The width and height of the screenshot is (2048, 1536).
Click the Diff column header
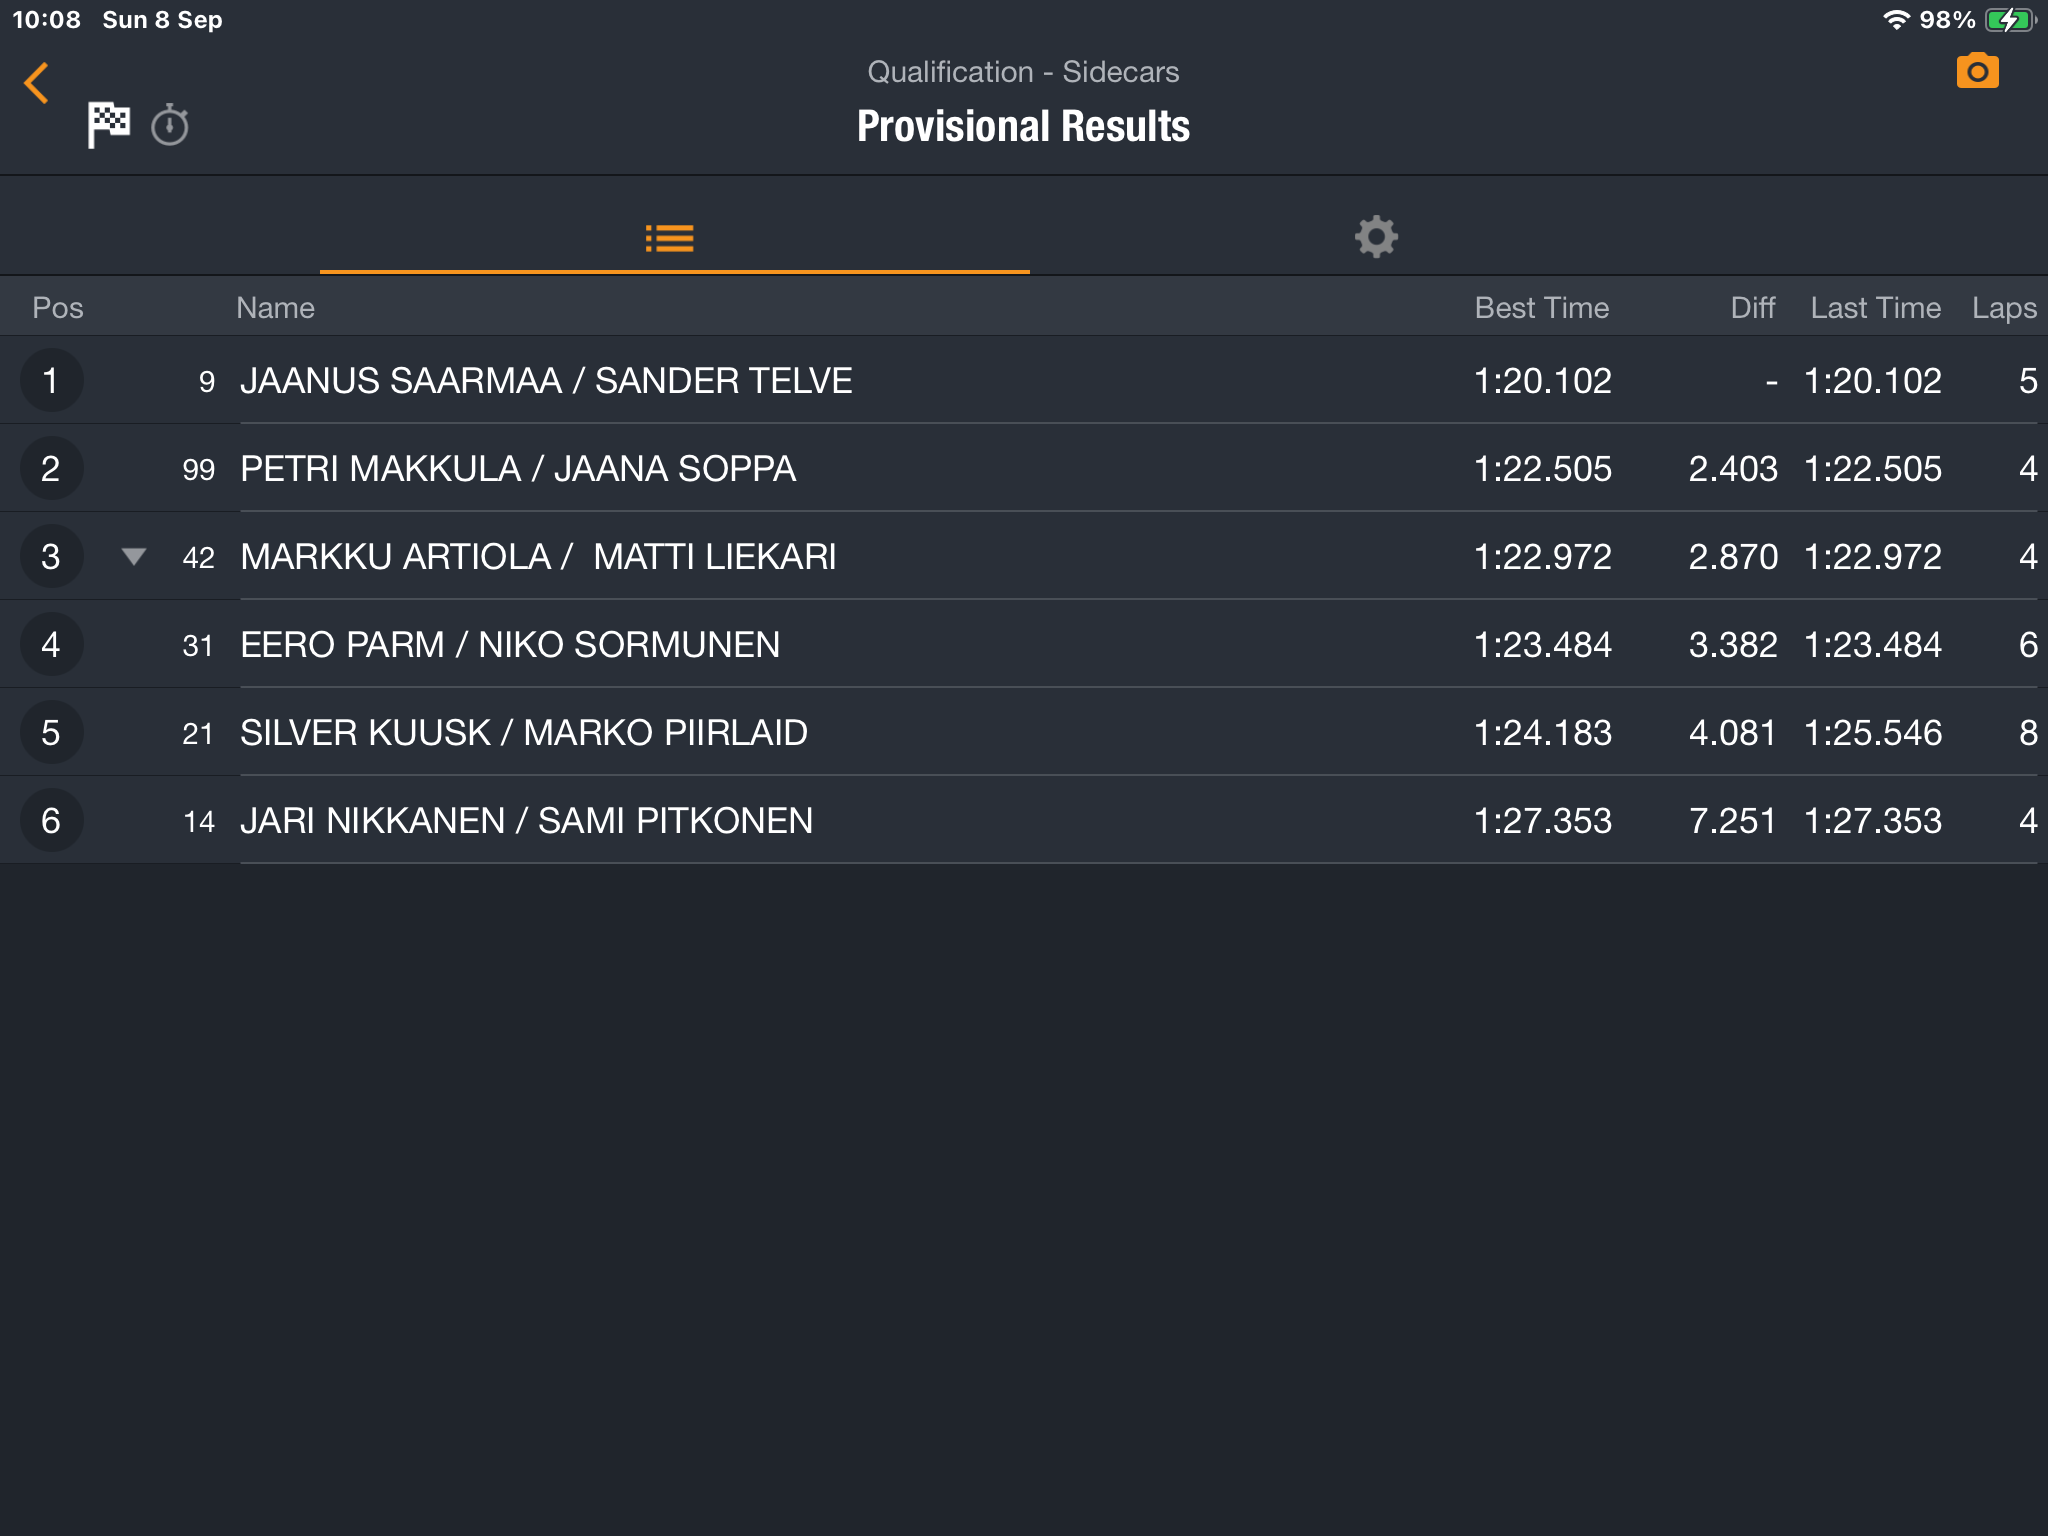click(x=1752, y=308)
